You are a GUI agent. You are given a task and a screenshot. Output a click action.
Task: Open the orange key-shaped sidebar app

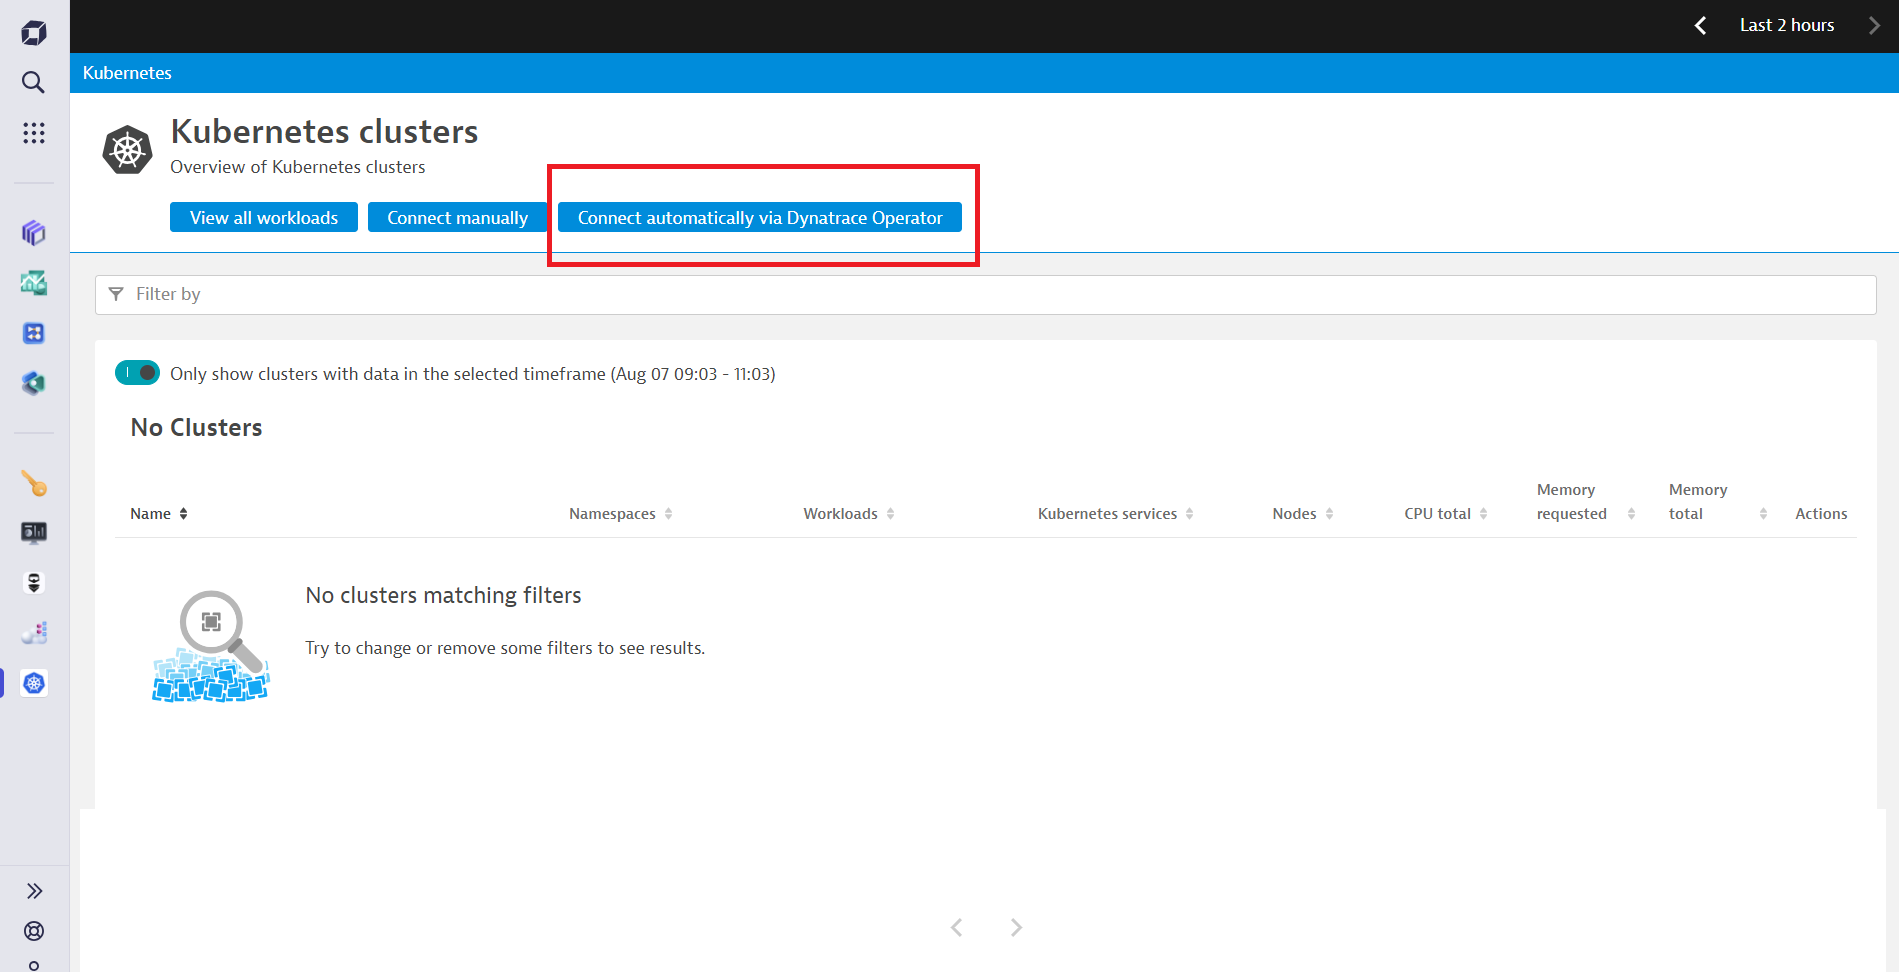click(x=34, y=484)
